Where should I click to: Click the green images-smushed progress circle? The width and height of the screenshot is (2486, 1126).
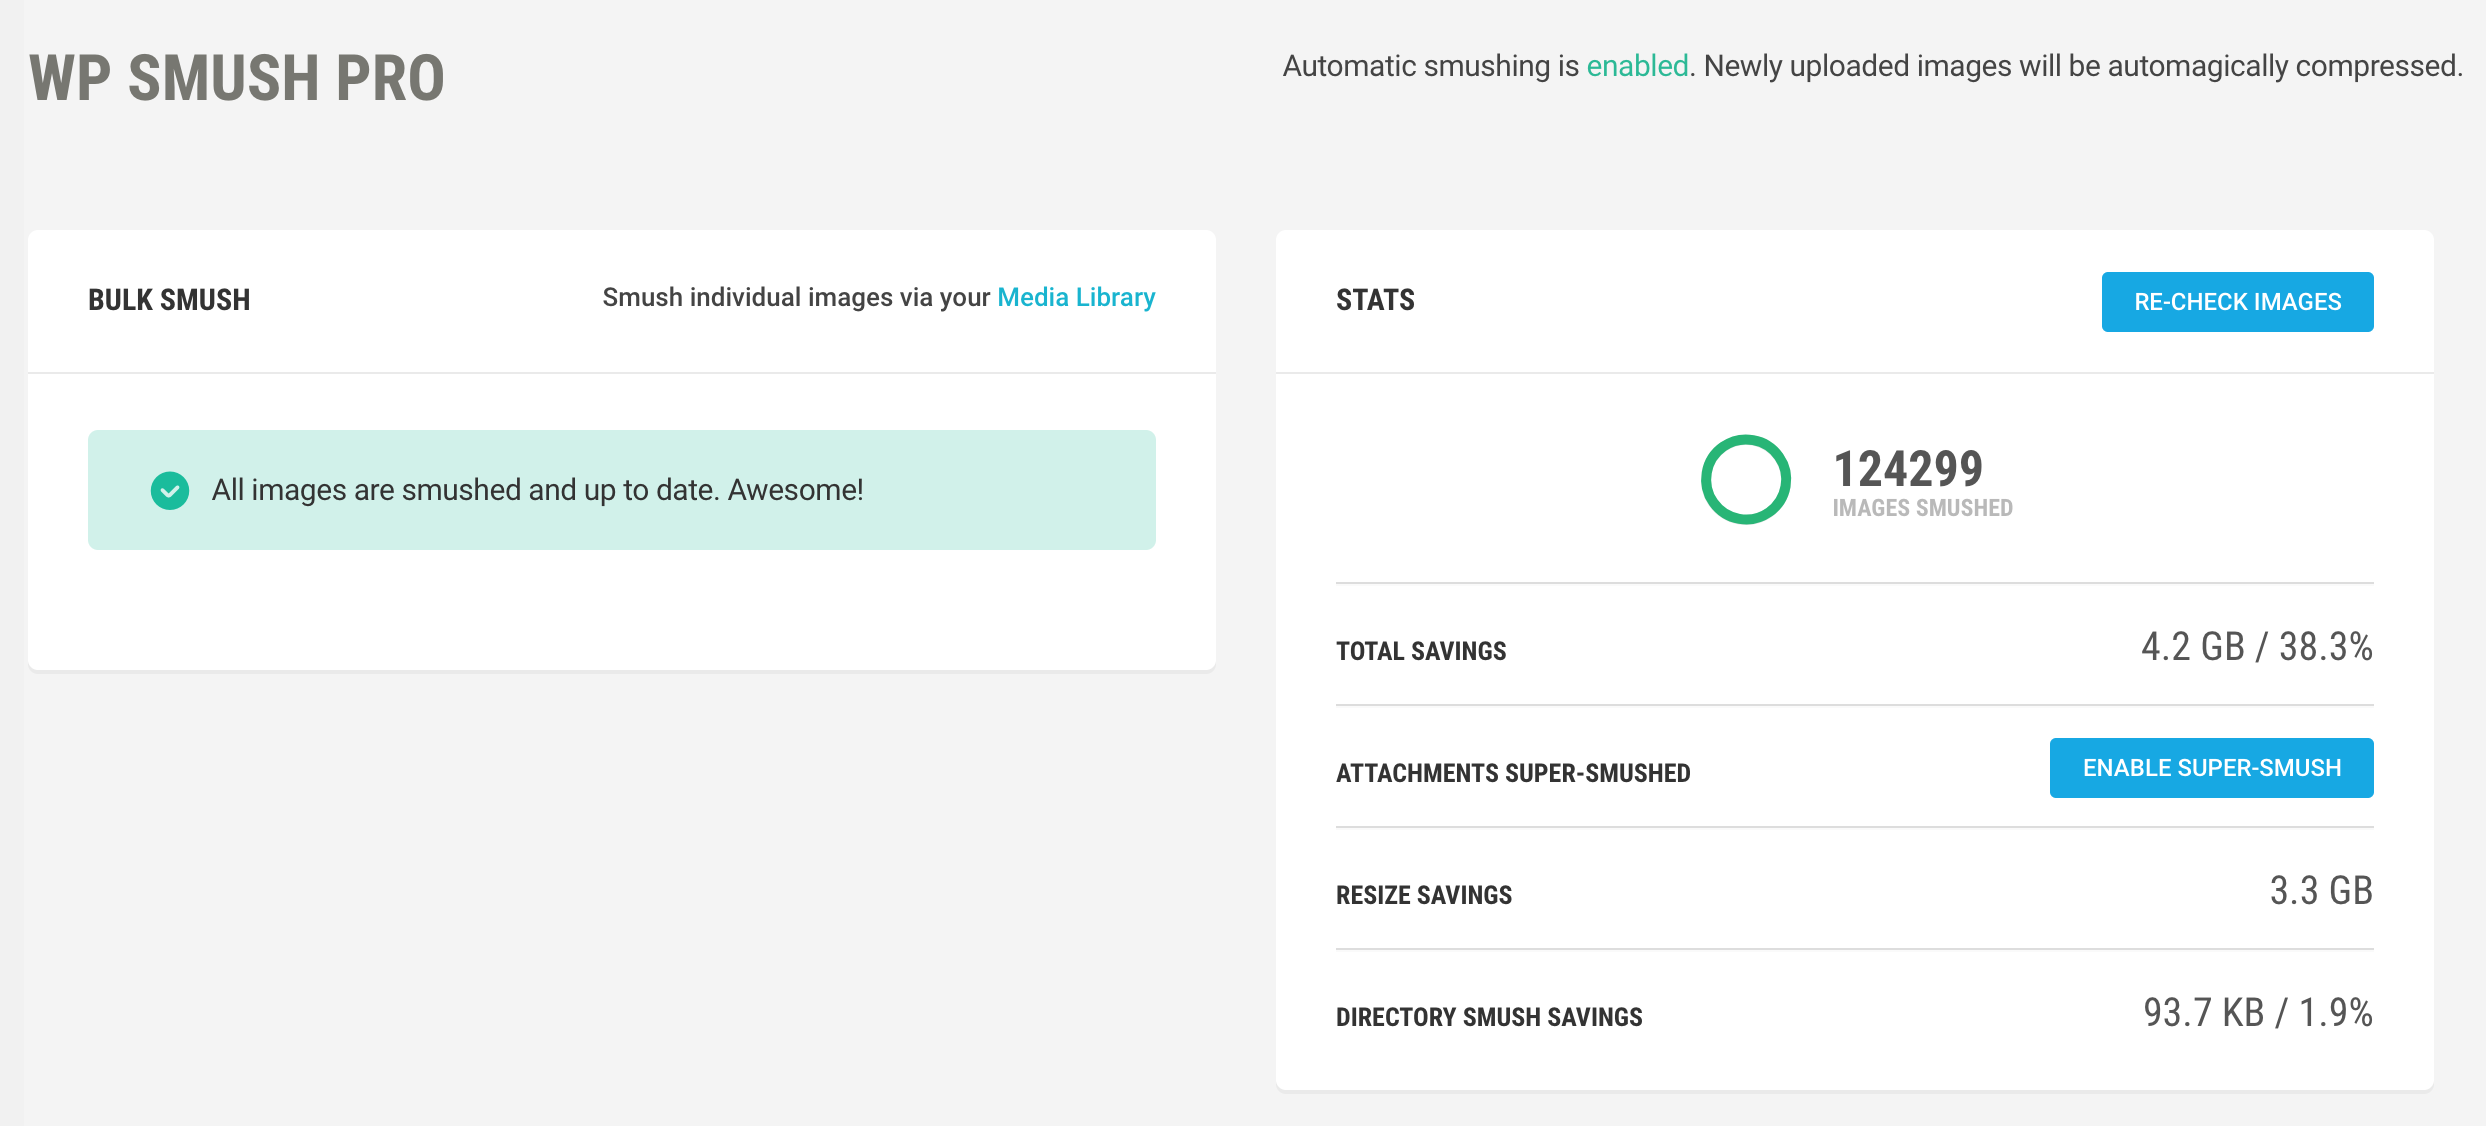point(1746,479)
